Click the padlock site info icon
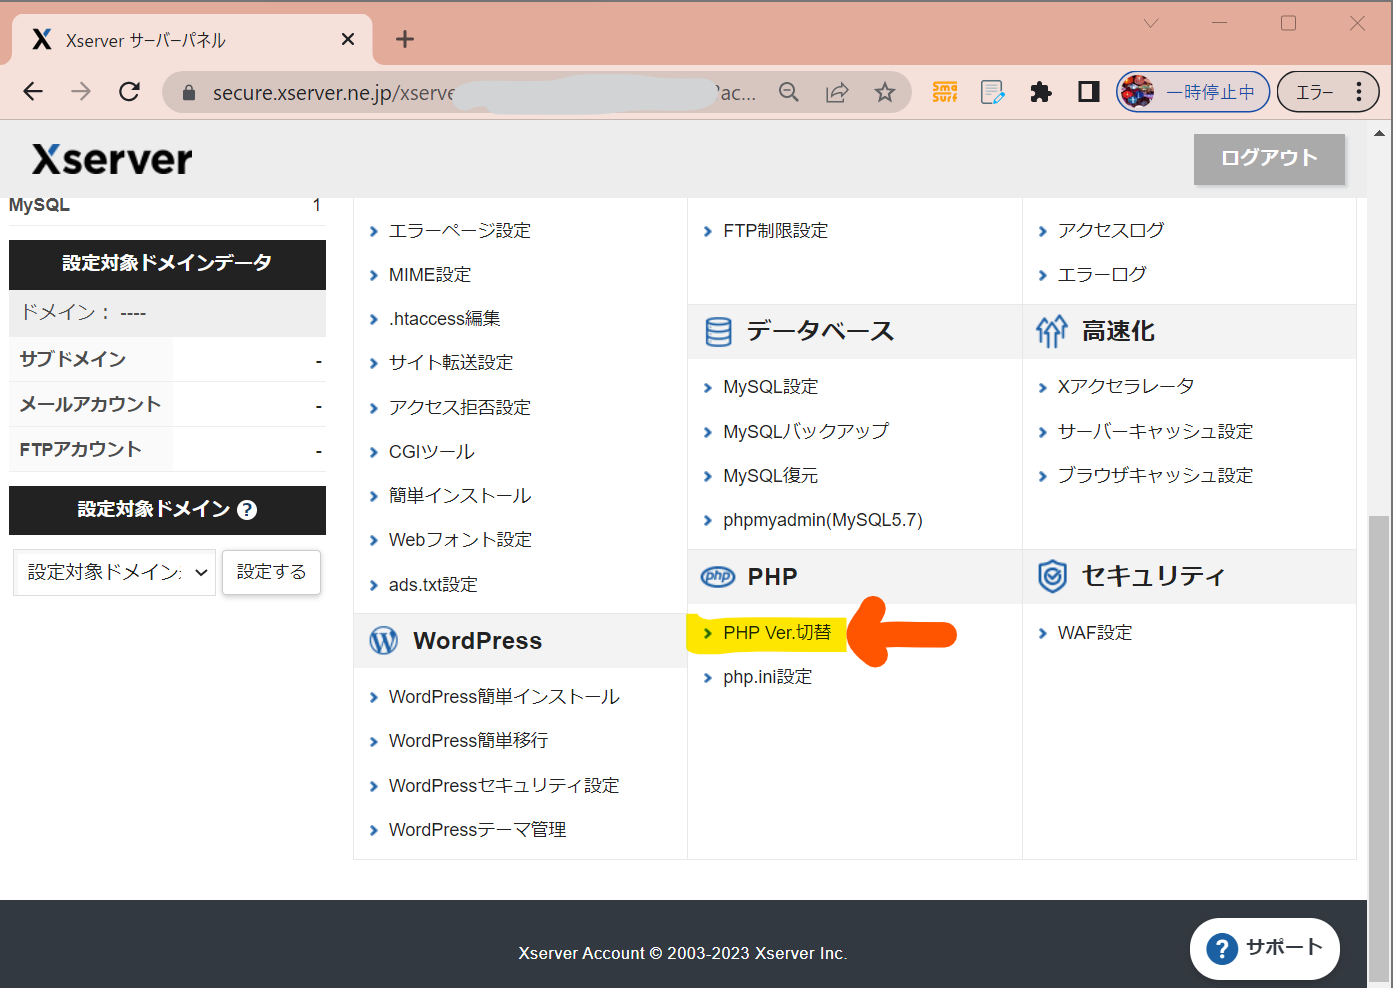 pos(188,93)
